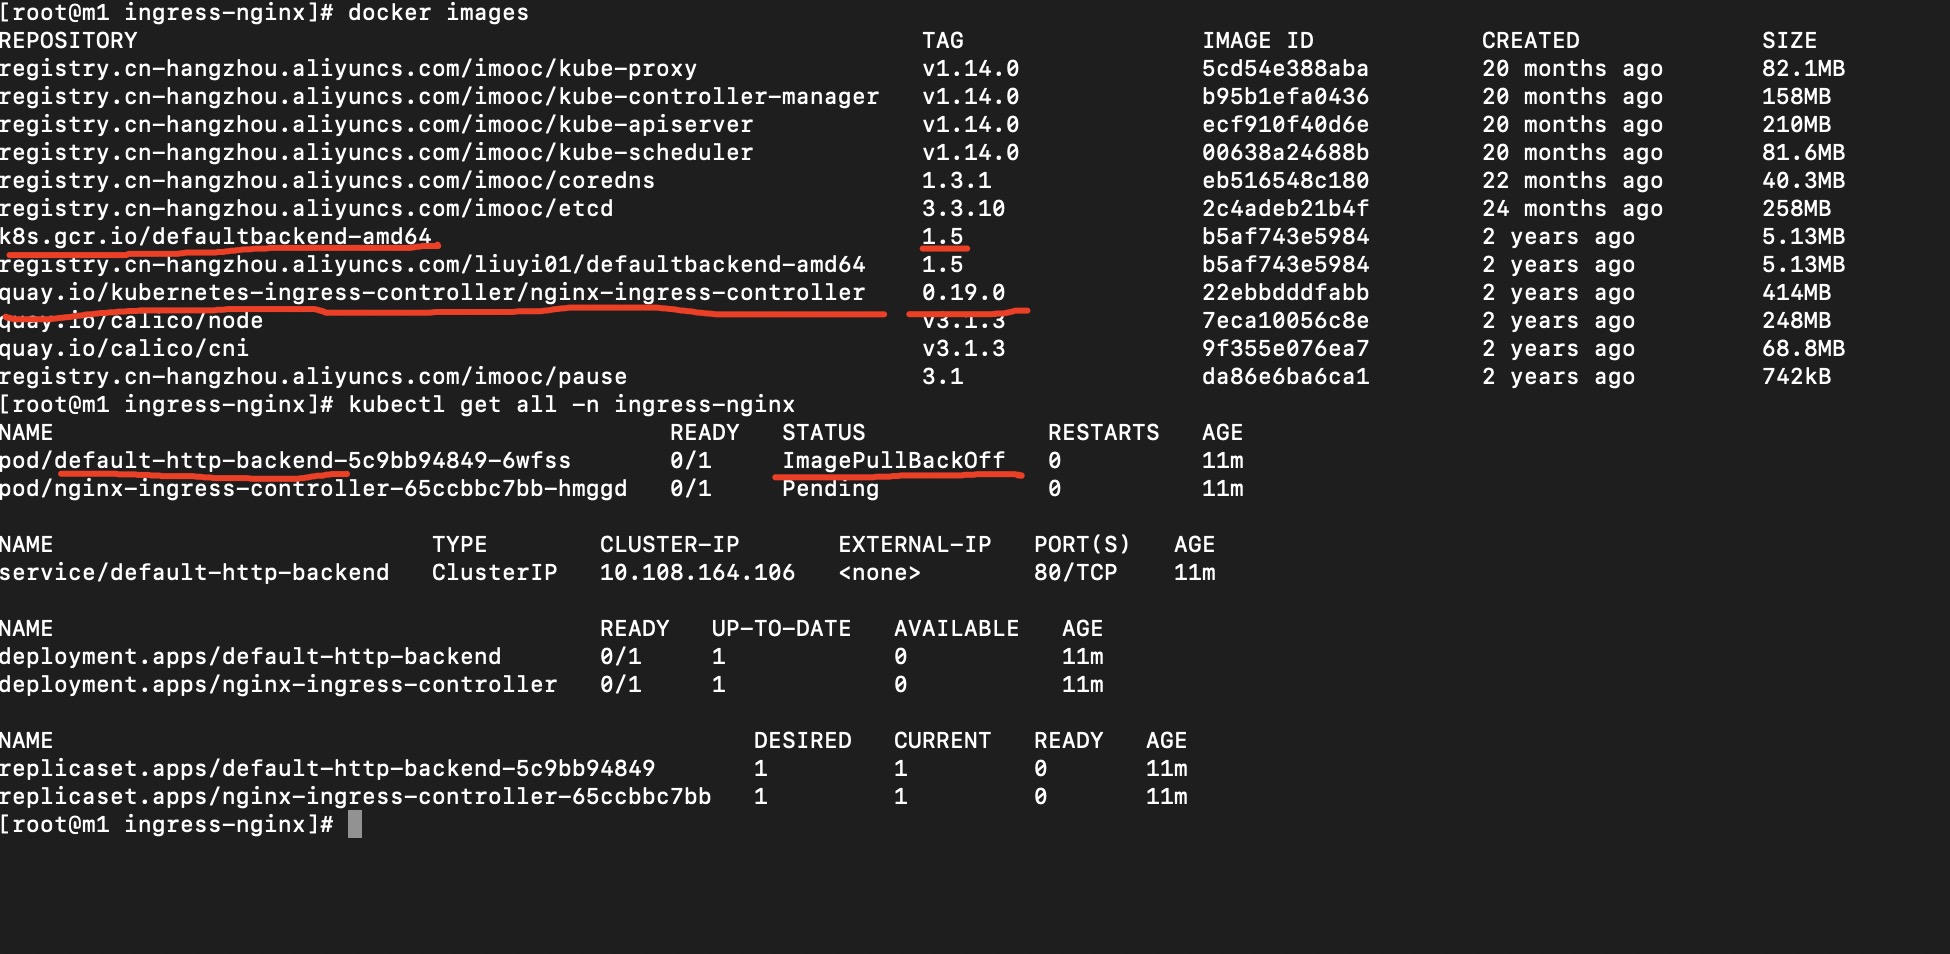Select deployment.apps/nginx-ingress-controller name

(x=278, y=685)
